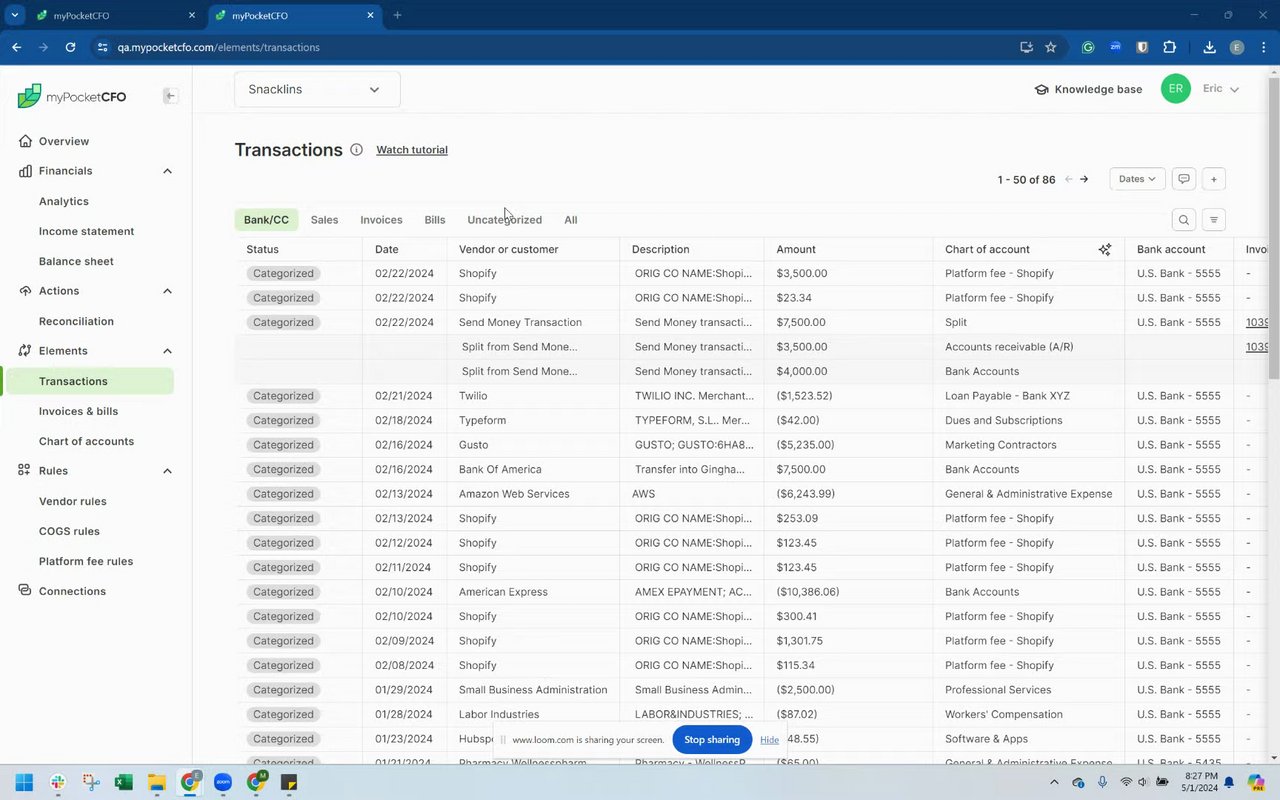This screenshot has height=800, width=1280.
Task: Bookmark this page with the star icon
Action: pos(1050,47)
